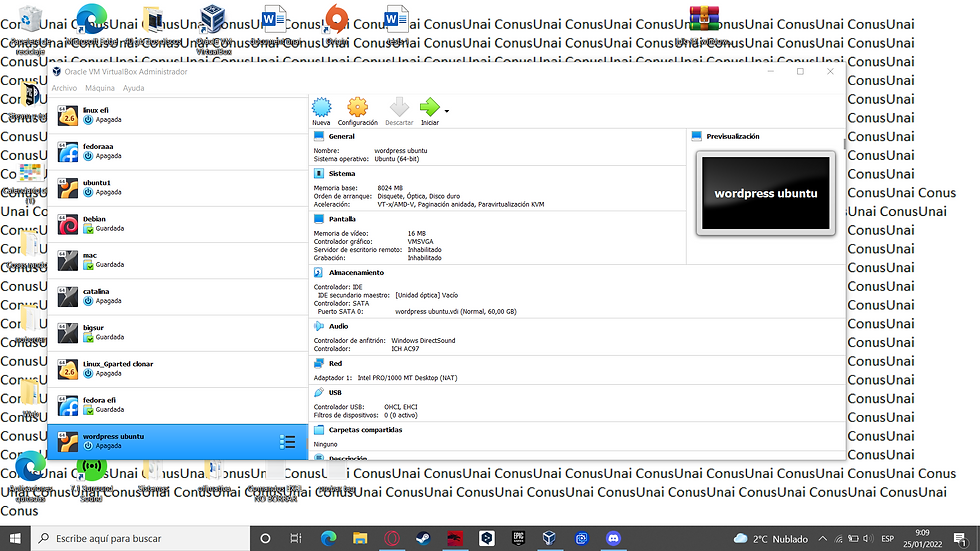Show hidden system tray icons
The height and width of the screenshot is (551, 980).
point(822,539)
